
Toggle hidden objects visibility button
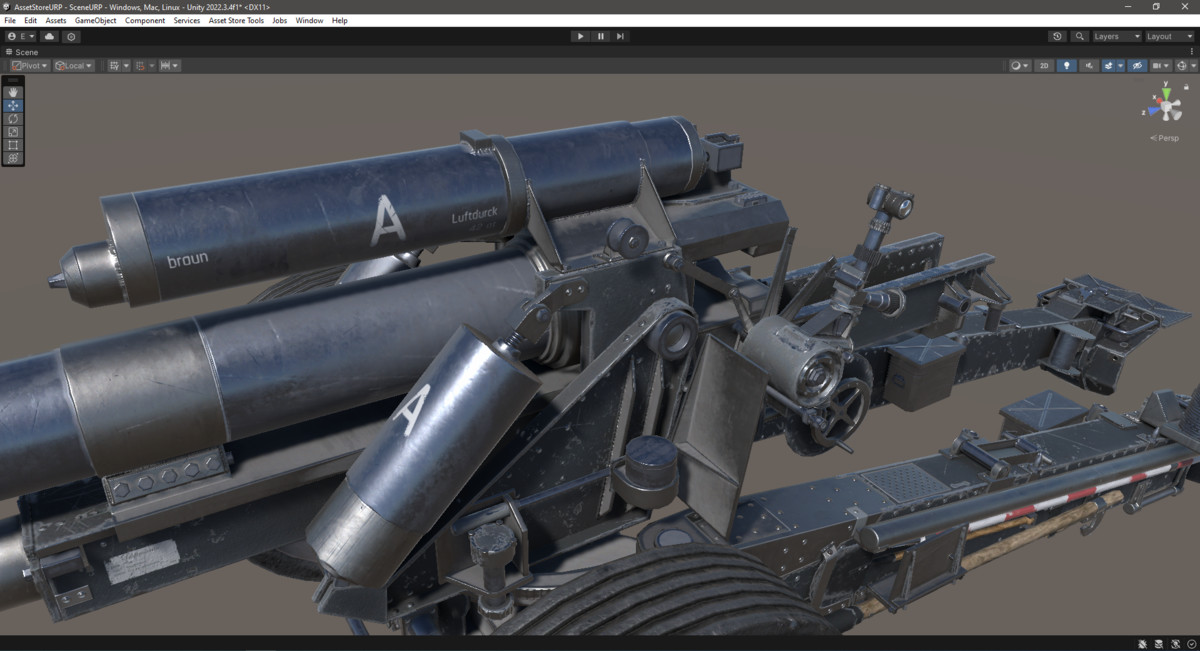pos(1137,66)
